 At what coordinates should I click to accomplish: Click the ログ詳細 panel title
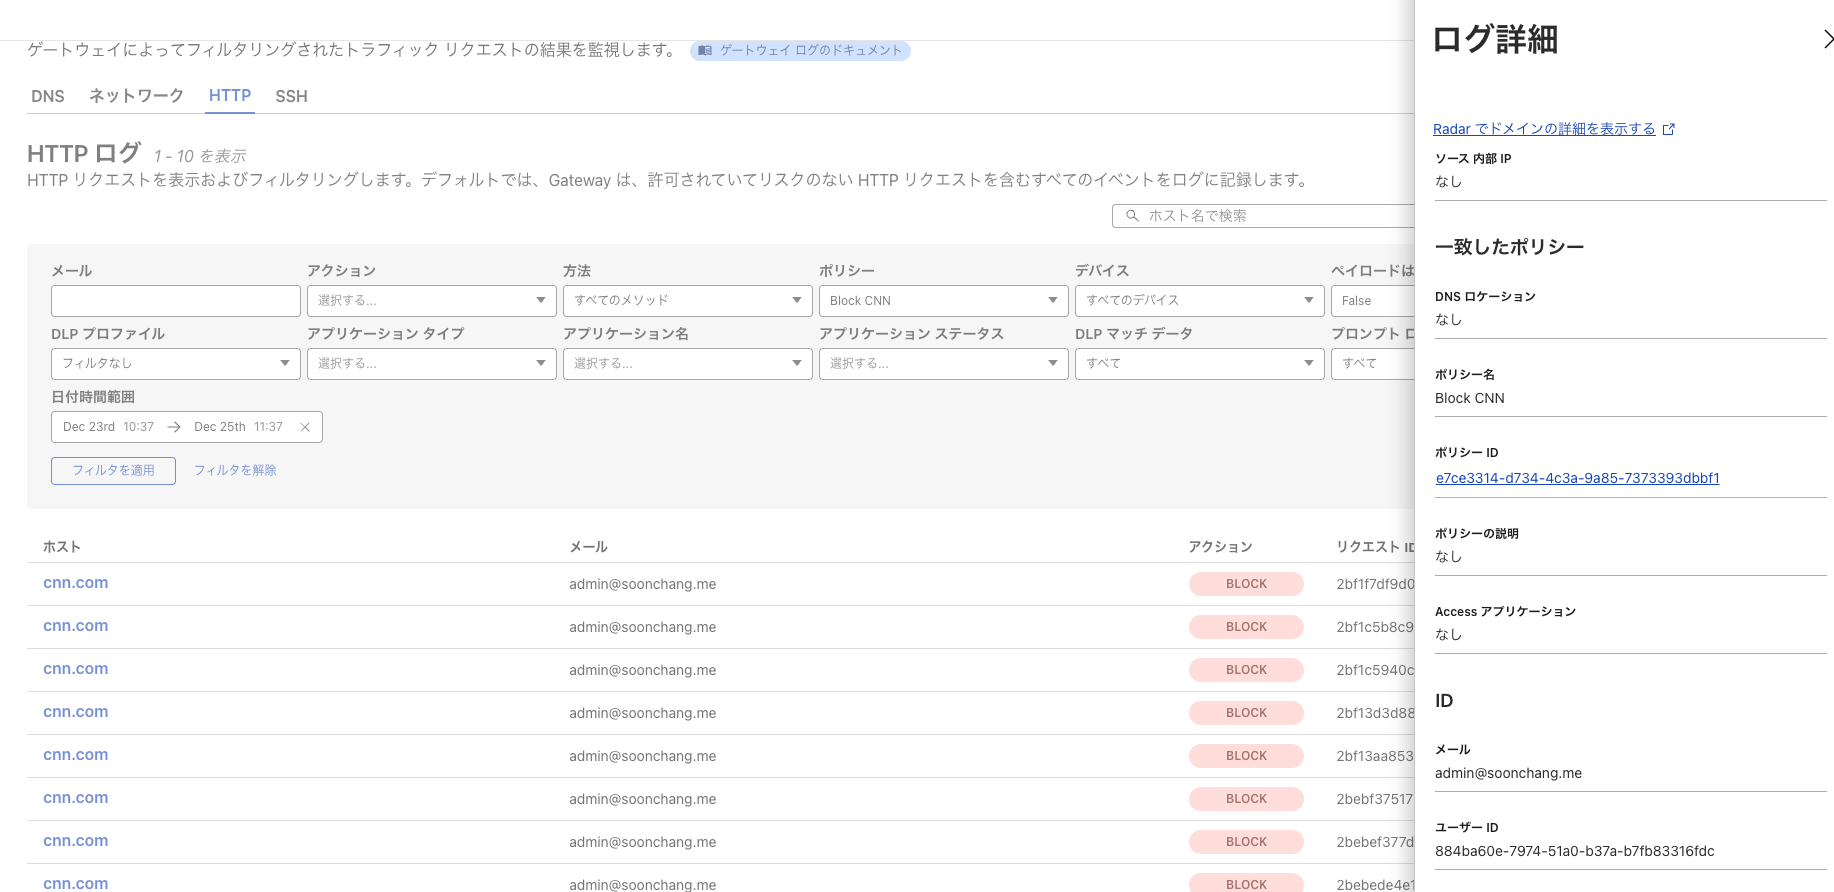[x=1495, y=40]
